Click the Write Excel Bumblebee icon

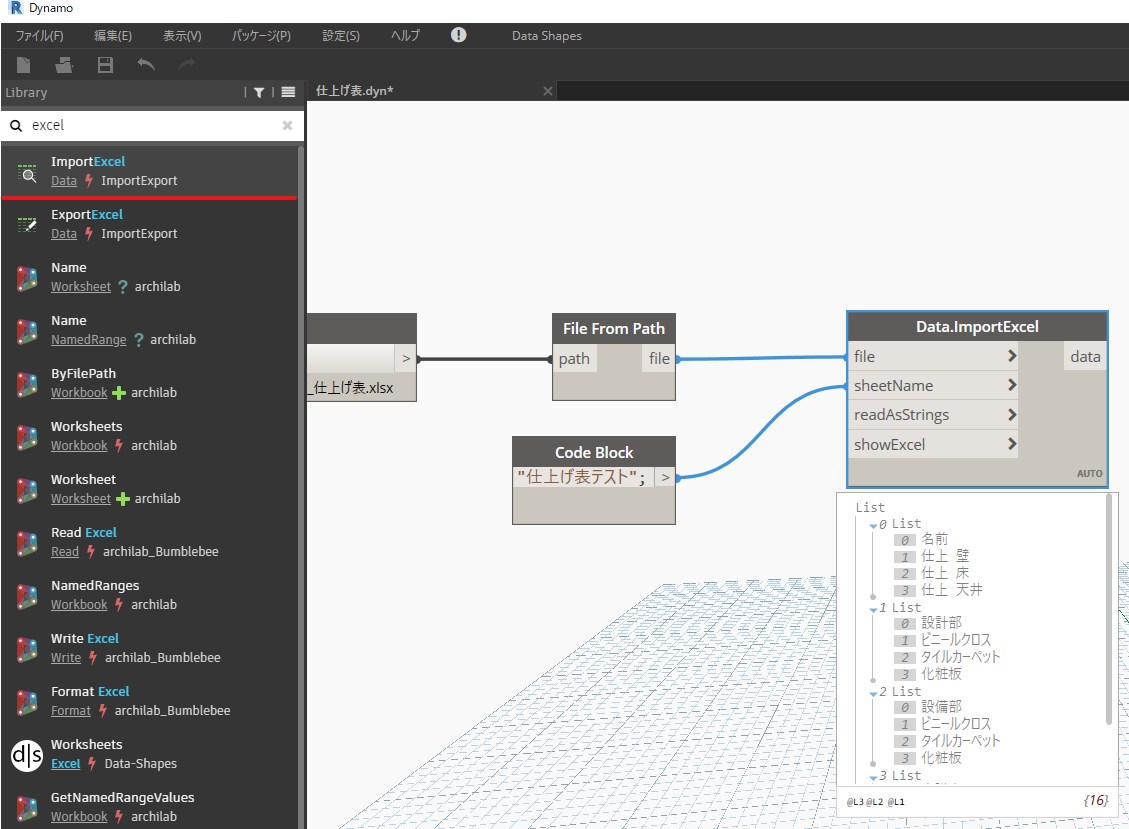tap(27, 648)
